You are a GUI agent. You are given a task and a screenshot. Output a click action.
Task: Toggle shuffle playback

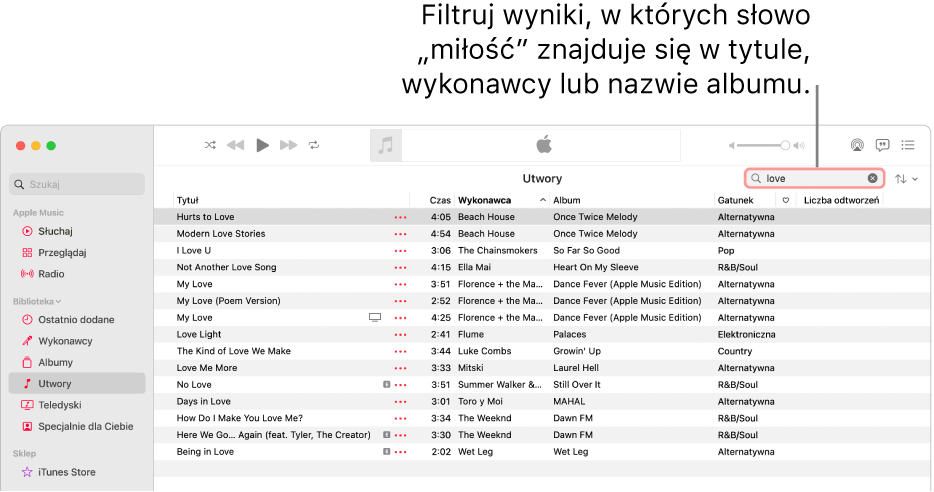pos(210,145)
